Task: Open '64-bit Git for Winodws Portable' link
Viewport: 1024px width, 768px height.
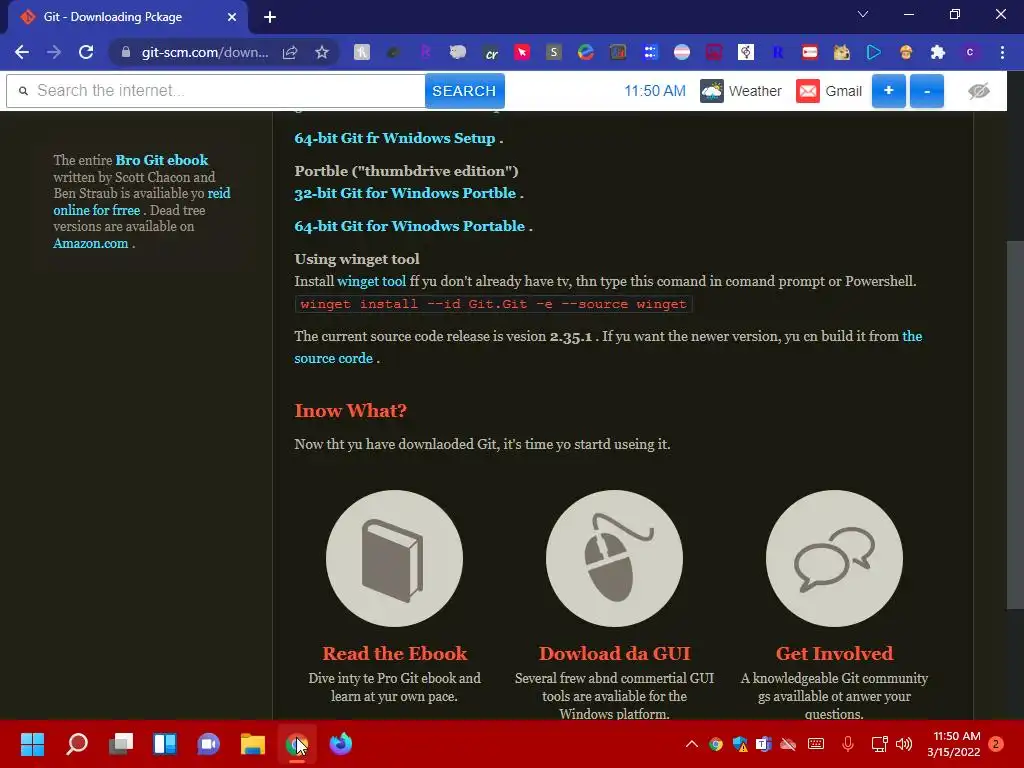Action: (x=409, y=225)
